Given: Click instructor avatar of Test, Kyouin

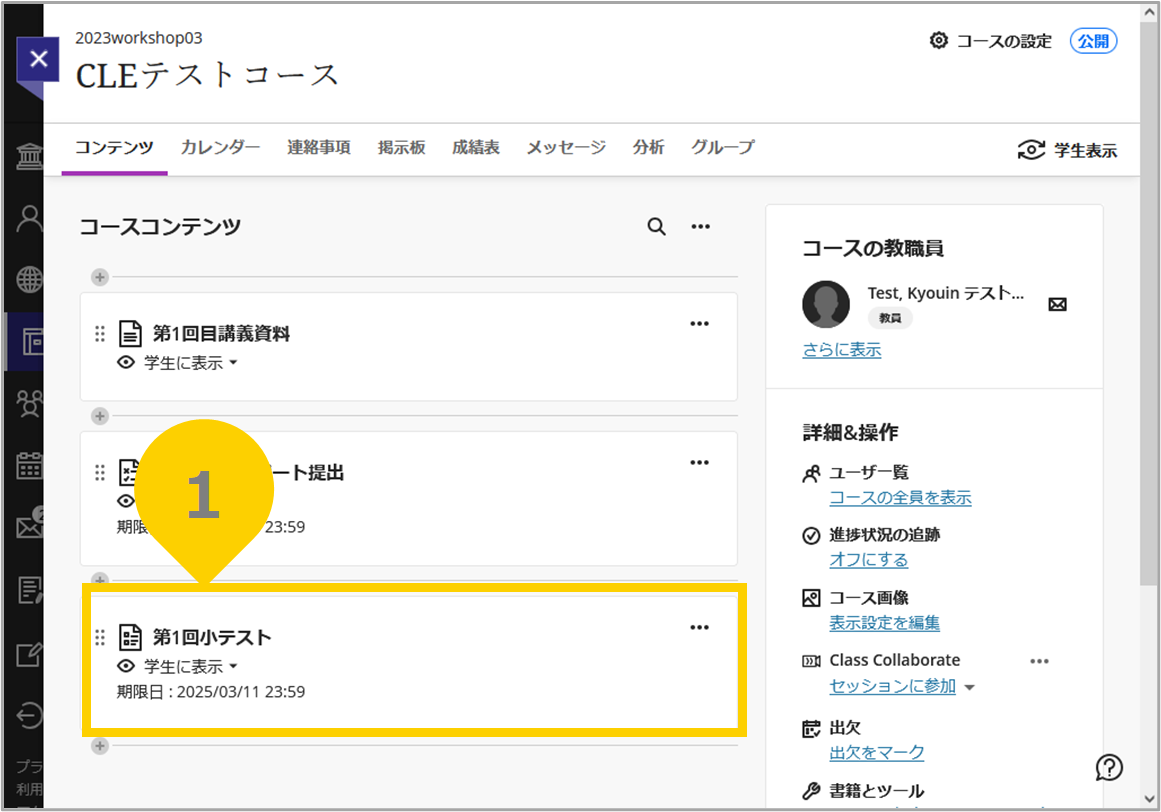Looking at the screenshot, I should coord(826,304).
